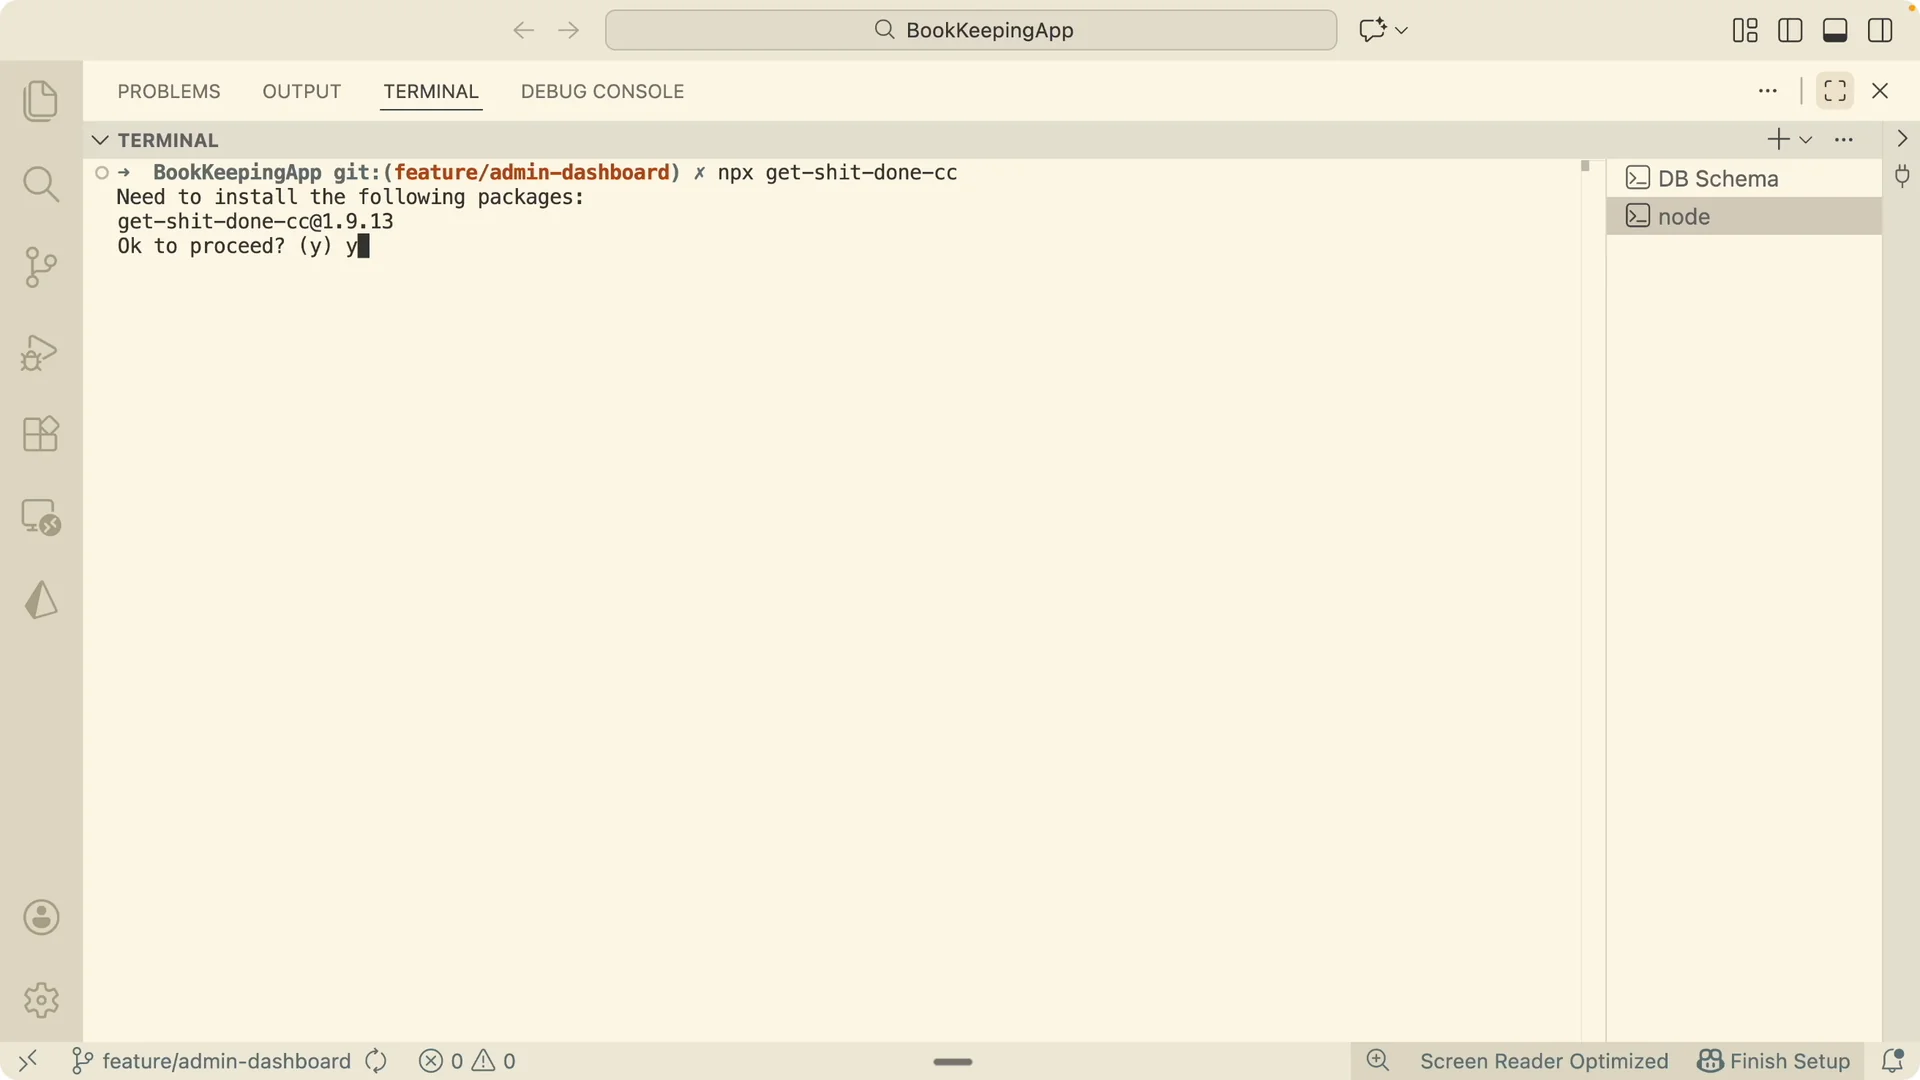Expand the right chevron beside terminal header
Viewport: 1920px width, 1080px height.
click(x=1902, y=139)
